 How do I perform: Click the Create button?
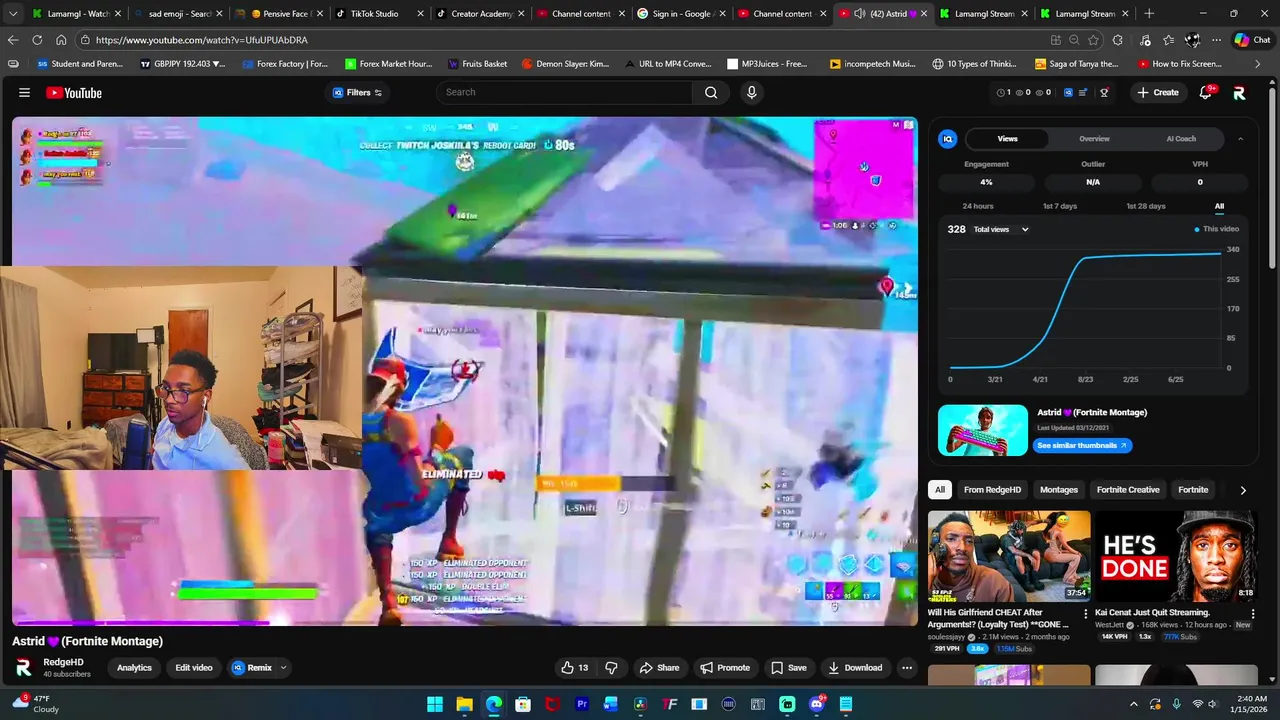click(1158, 92)
